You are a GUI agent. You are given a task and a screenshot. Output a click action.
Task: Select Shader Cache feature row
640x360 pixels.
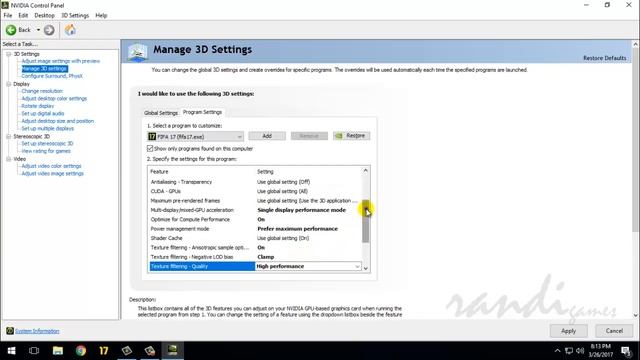click(255, 238)
